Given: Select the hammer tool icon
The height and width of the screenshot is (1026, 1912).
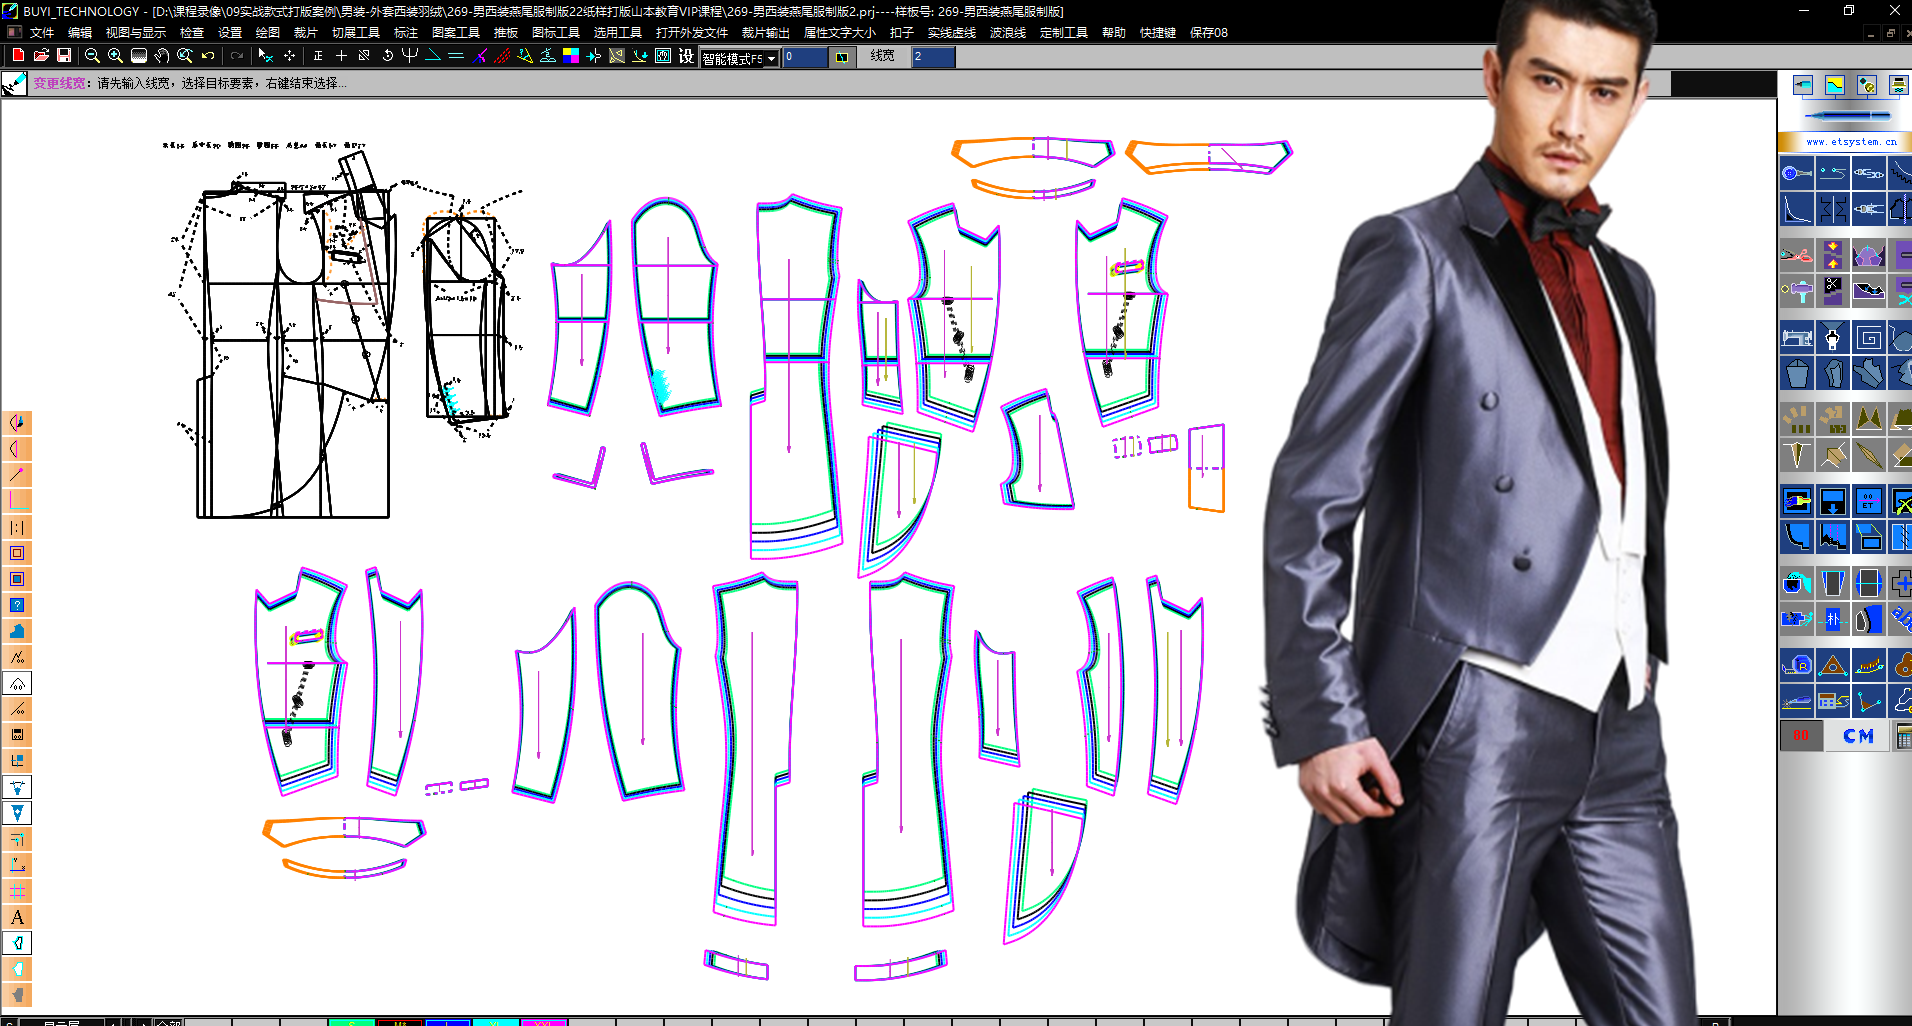Looking at the screenshot, I should 1797,291.
